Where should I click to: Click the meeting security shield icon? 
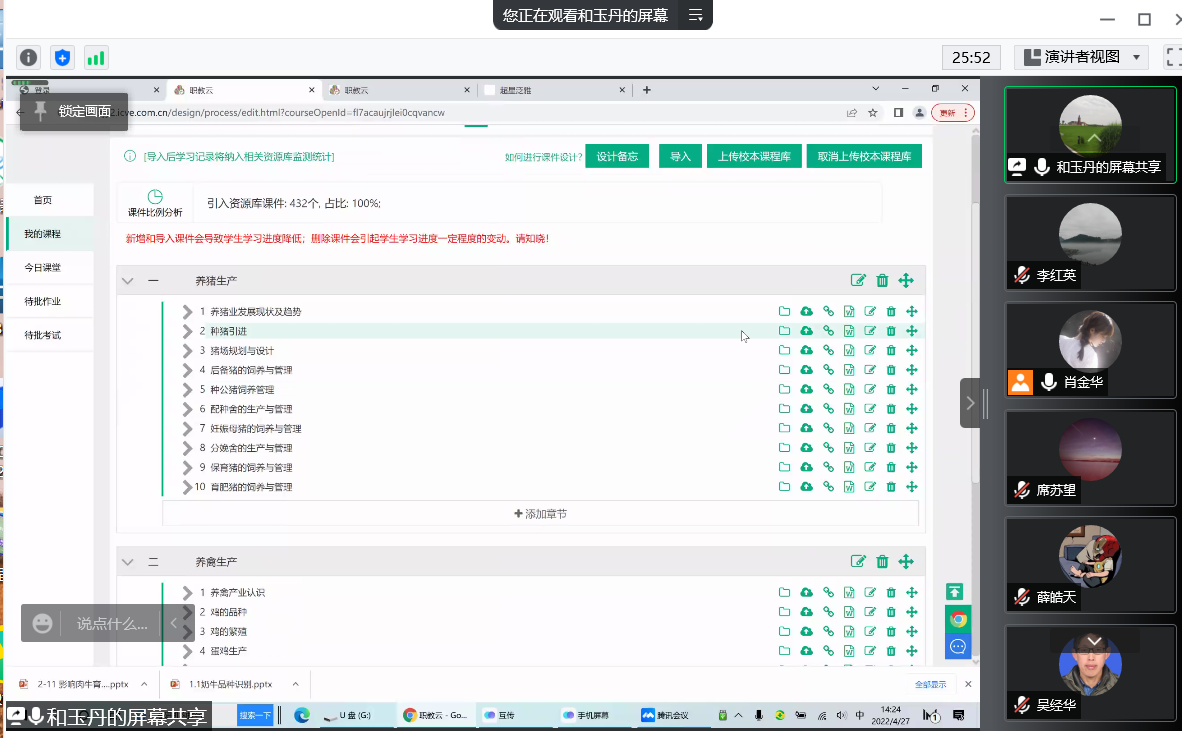pyautogui.click(x=63, y=58)
